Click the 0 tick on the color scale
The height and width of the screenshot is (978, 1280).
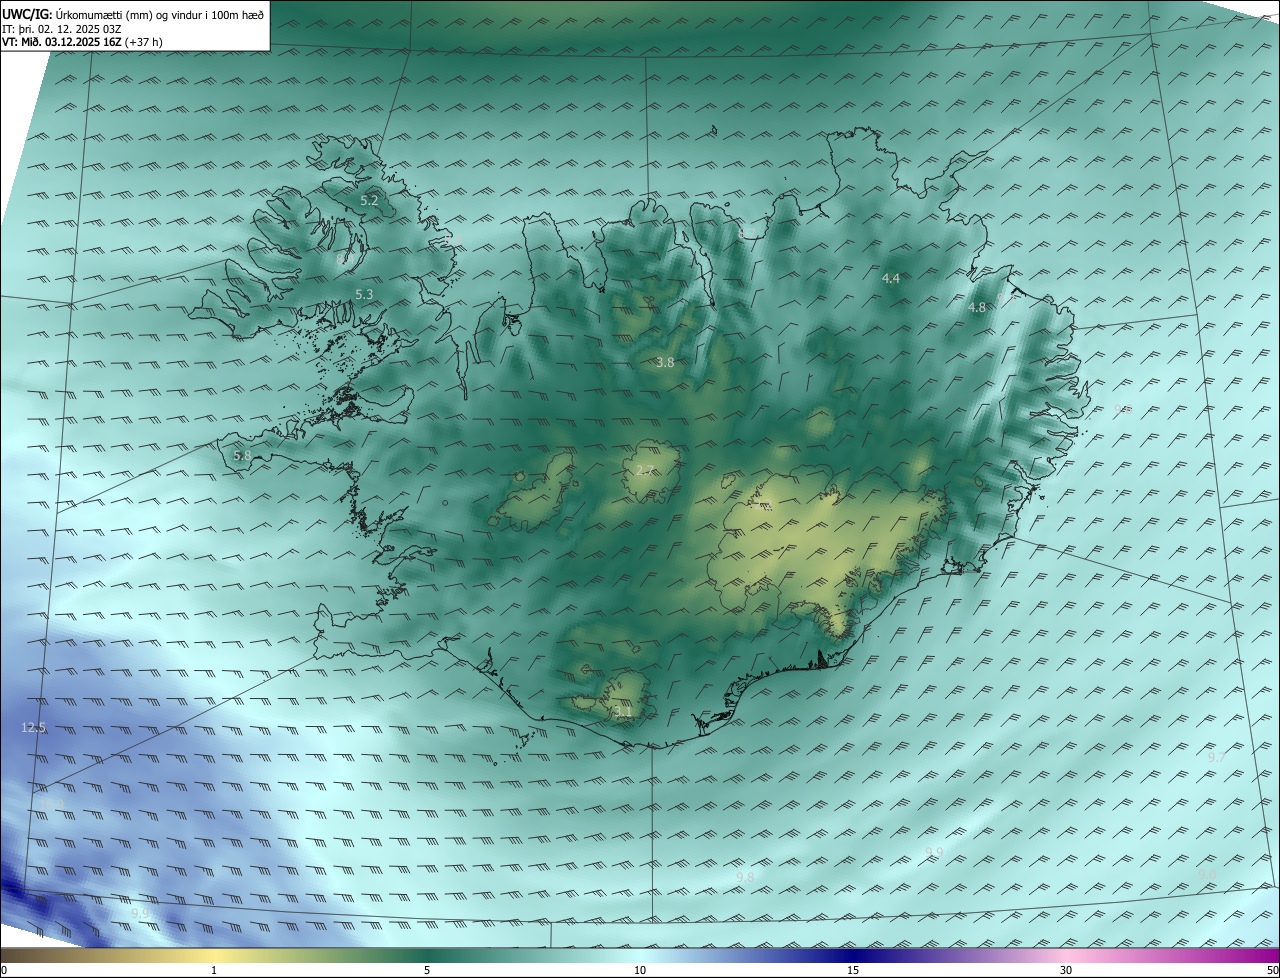click(x=4, y=970)
